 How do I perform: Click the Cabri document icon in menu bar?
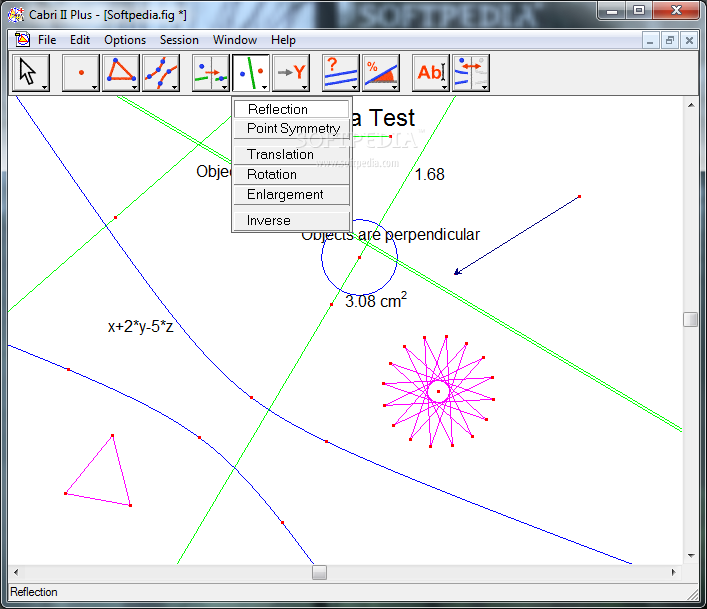[22, 40]
